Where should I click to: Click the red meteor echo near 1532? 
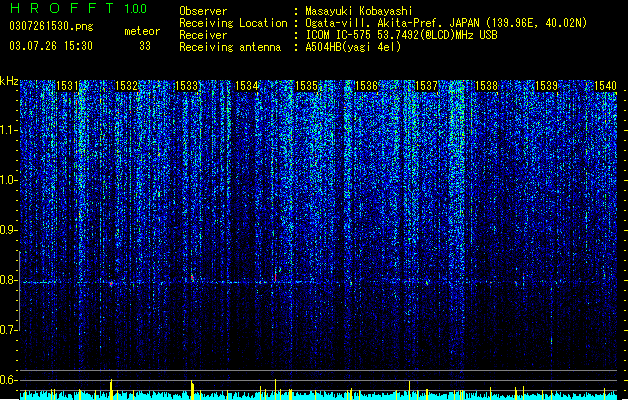[111, 284]
